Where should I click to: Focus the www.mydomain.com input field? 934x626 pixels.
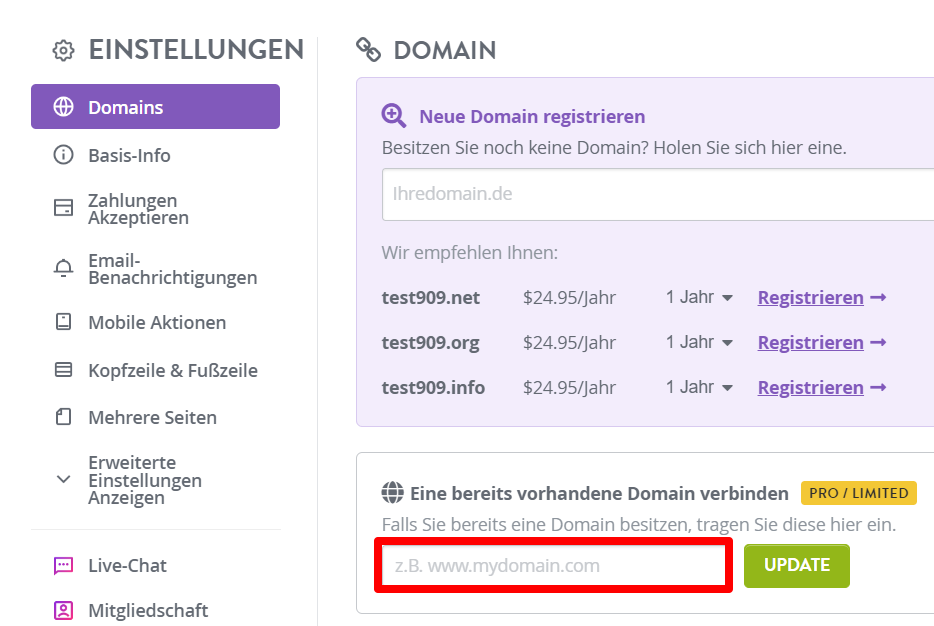point(553,565)
